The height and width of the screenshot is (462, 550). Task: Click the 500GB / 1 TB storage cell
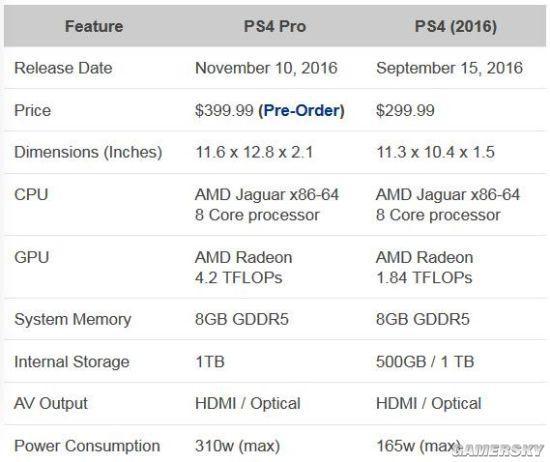(x=425, y=362)
